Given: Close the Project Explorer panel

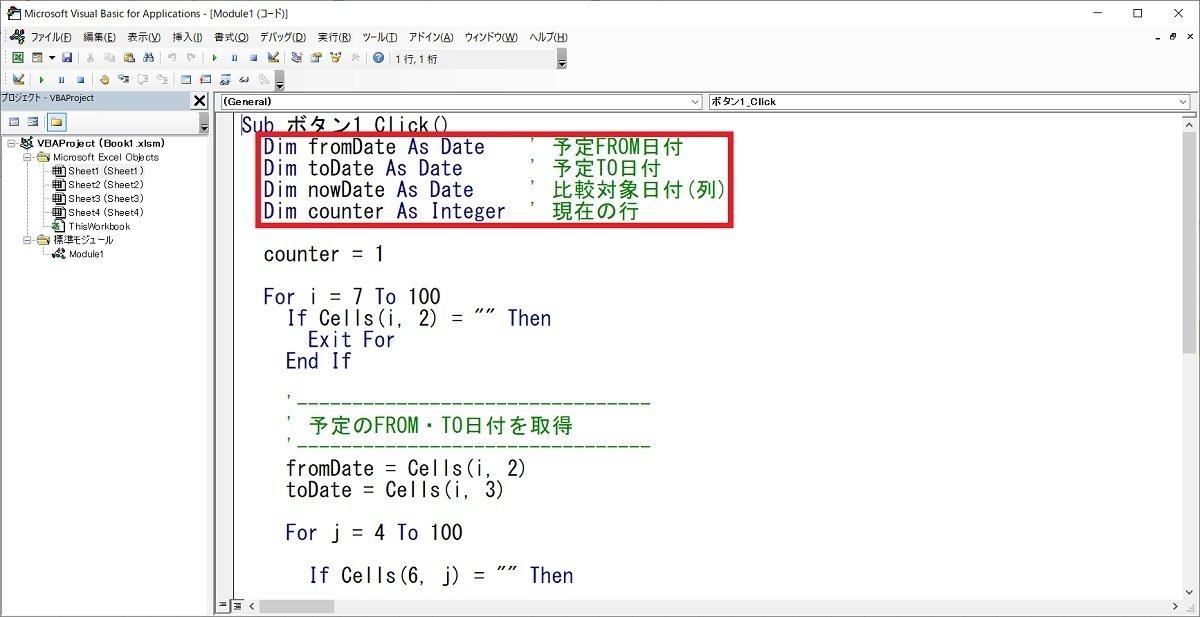Looking at the screenshot, I should [x=200, y=100].
